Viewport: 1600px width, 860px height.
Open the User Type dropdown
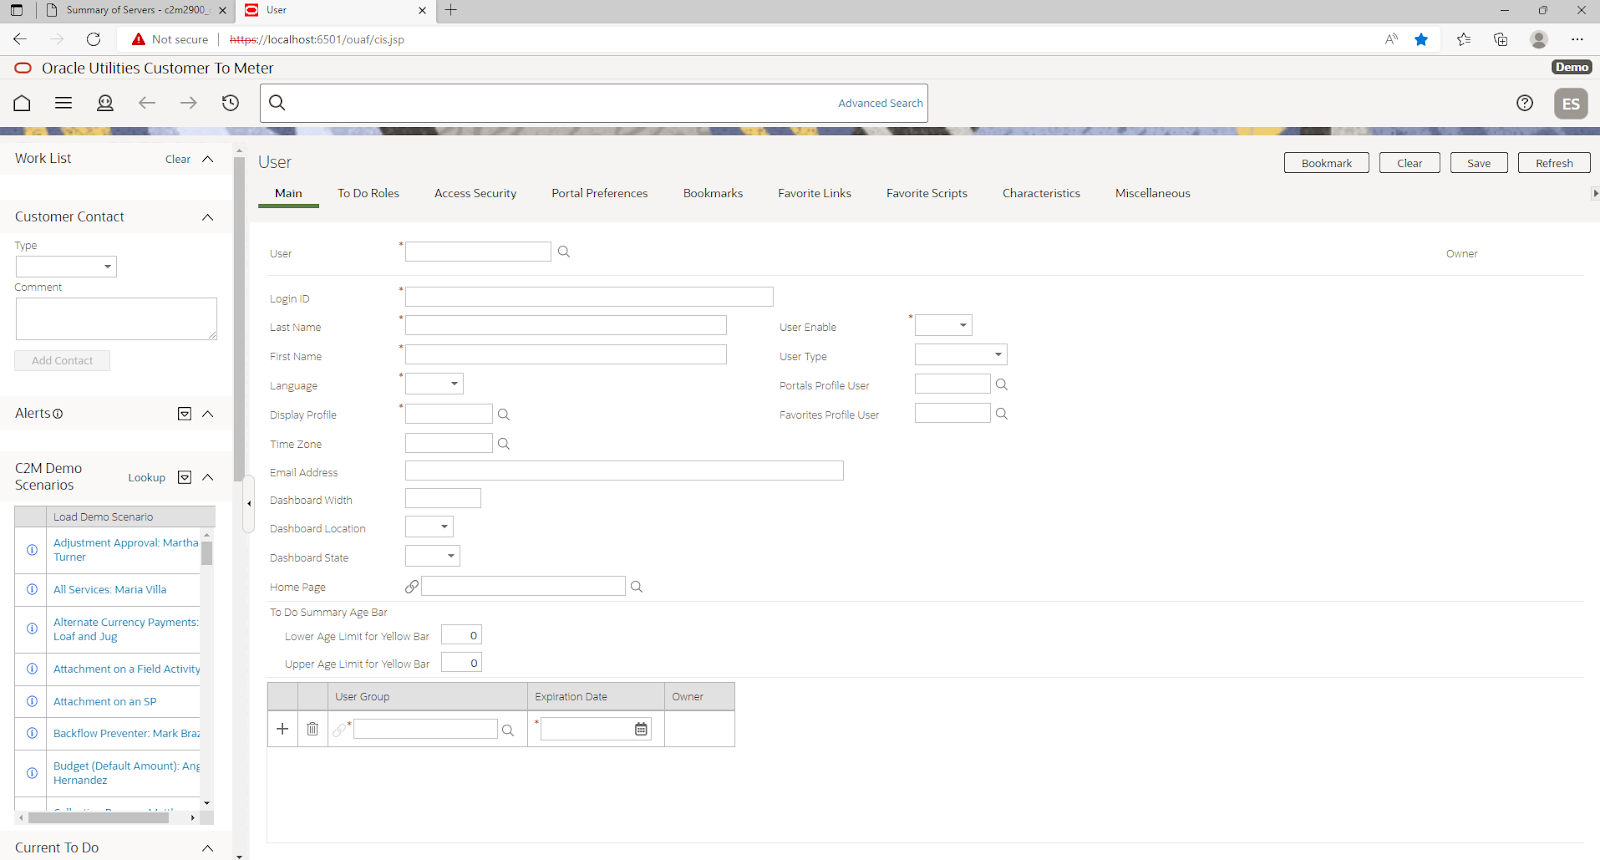[x=961, y=354]
